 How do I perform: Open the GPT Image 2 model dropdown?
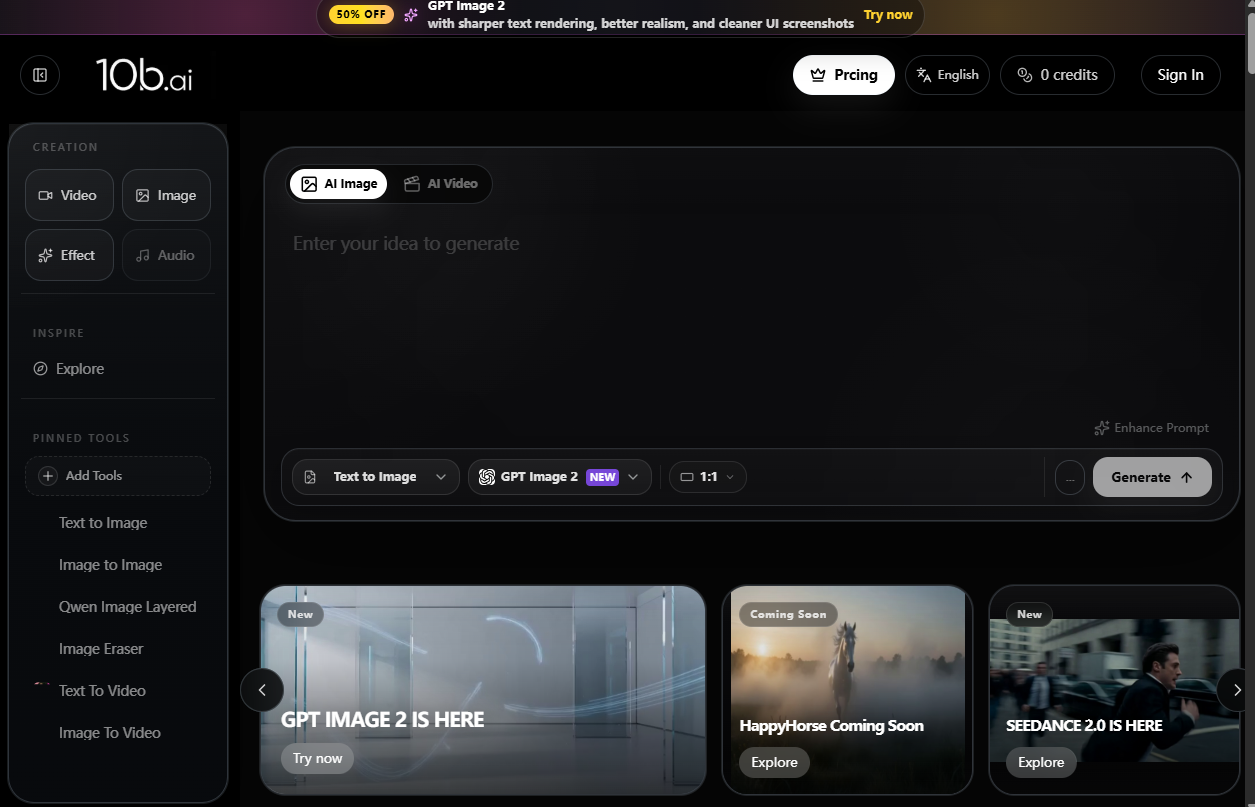coord(560,477)
